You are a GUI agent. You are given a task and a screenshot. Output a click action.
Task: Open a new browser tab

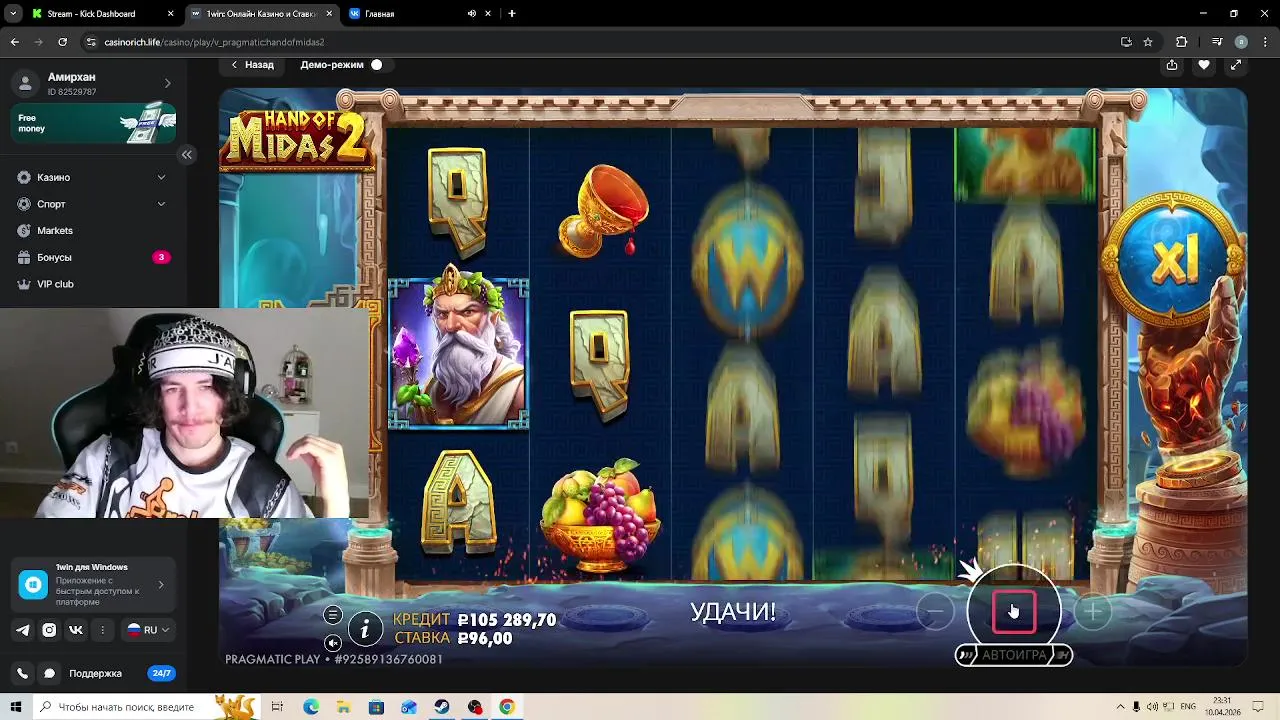point(512,14)
